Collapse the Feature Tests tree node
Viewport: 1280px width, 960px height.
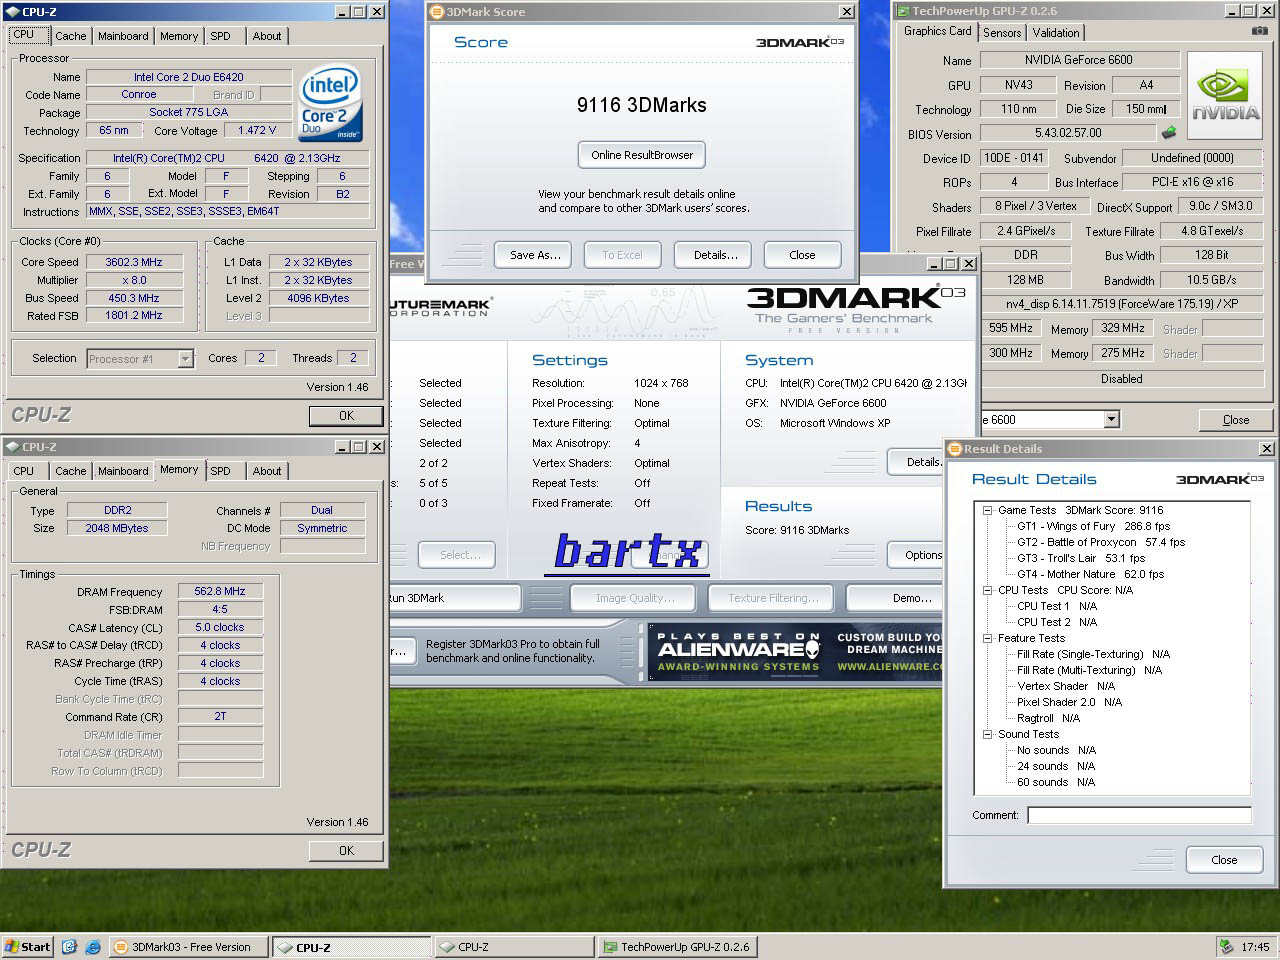click(987, 638)
